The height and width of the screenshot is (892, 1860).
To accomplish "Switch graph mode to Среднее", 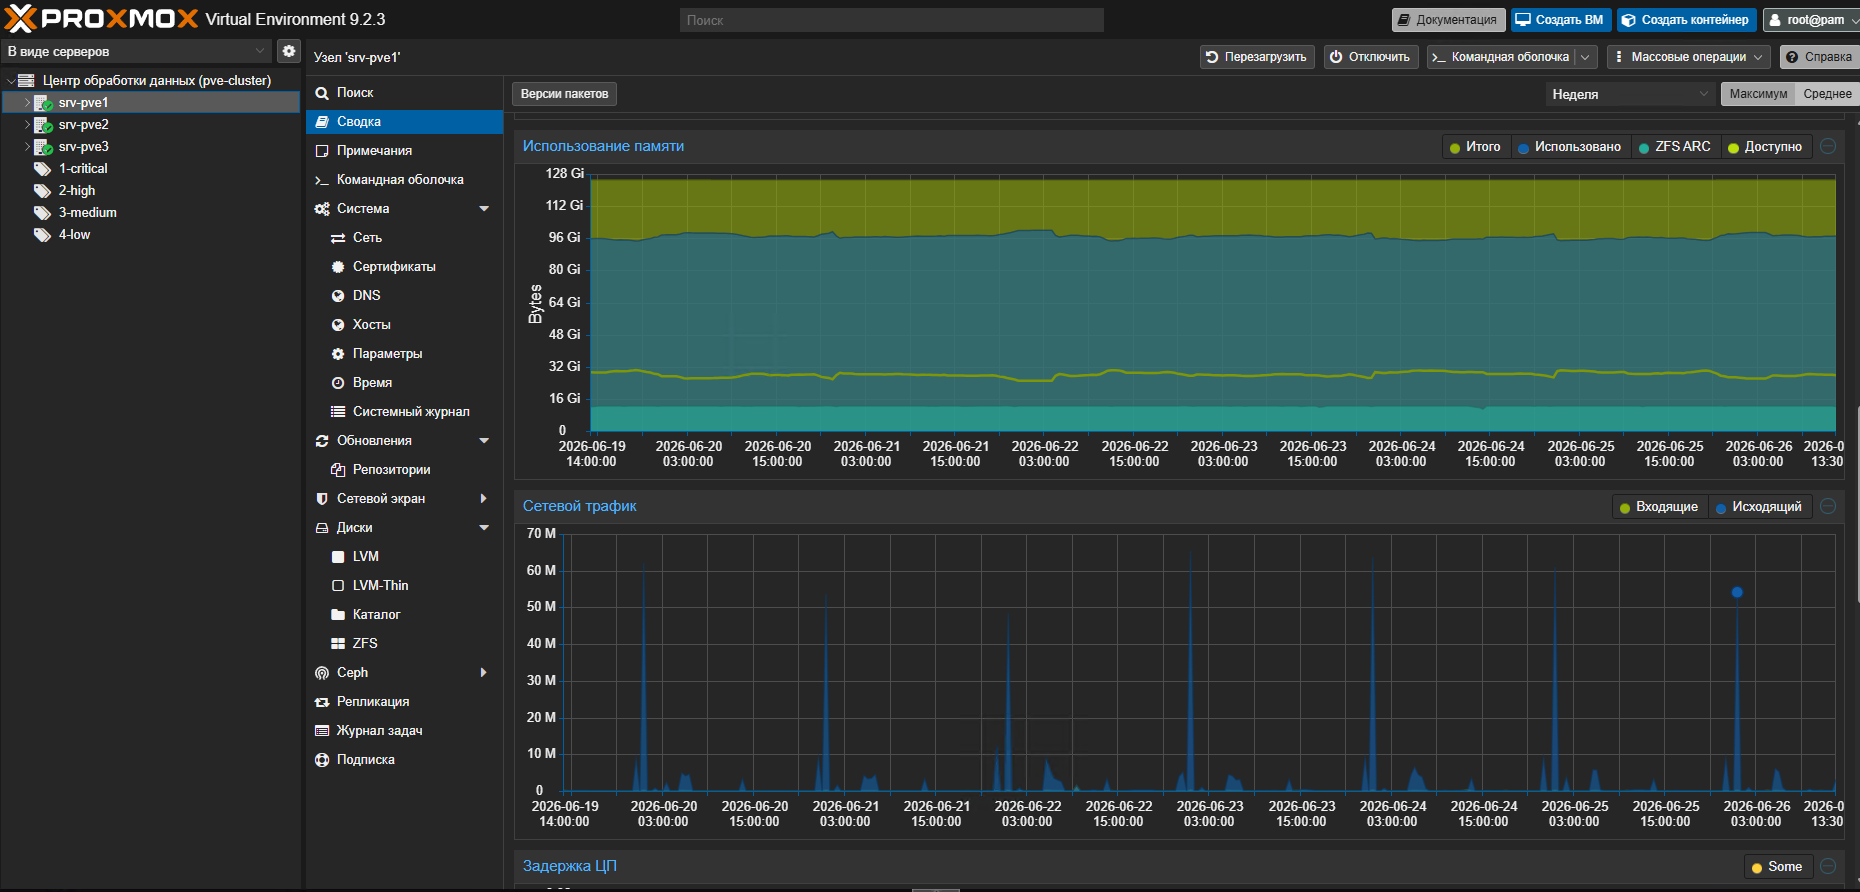I will coord(1827,94).
